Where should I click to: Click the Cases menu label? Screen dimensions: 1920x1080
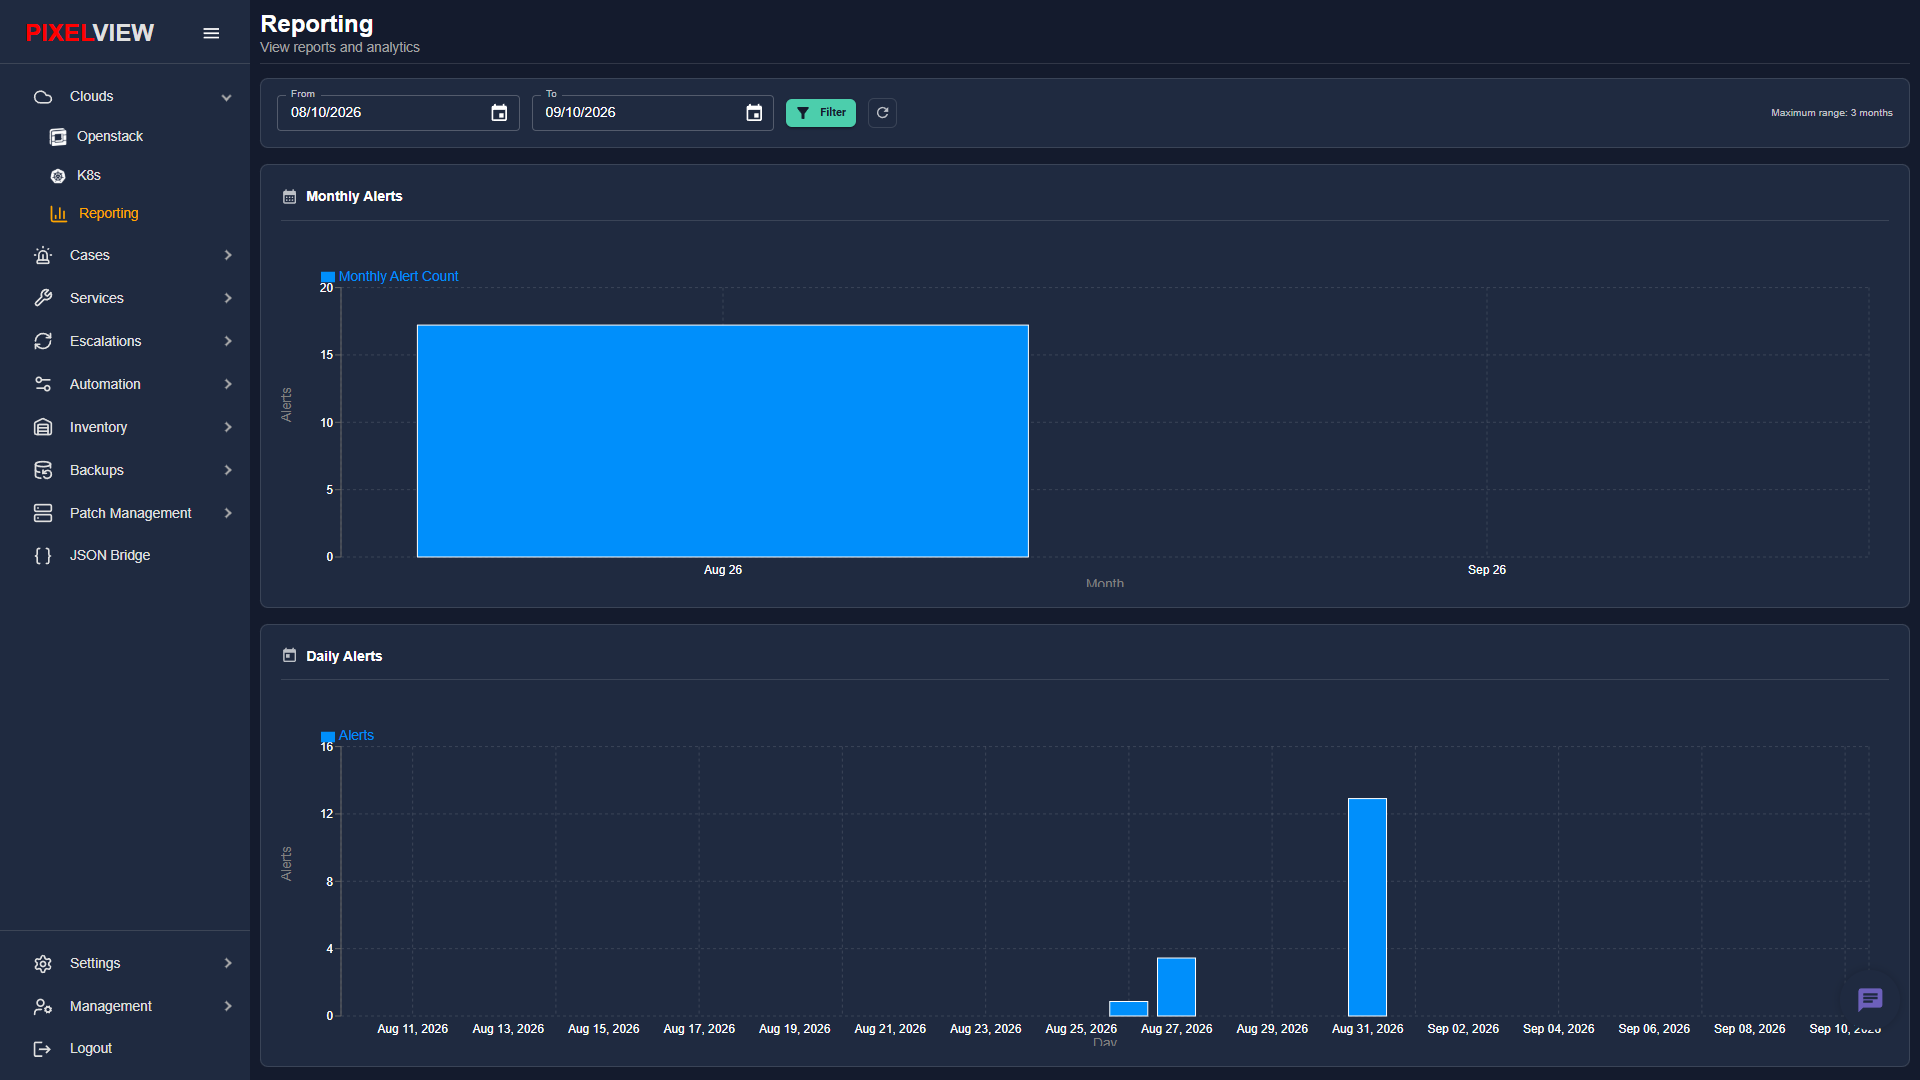(90, 255)
